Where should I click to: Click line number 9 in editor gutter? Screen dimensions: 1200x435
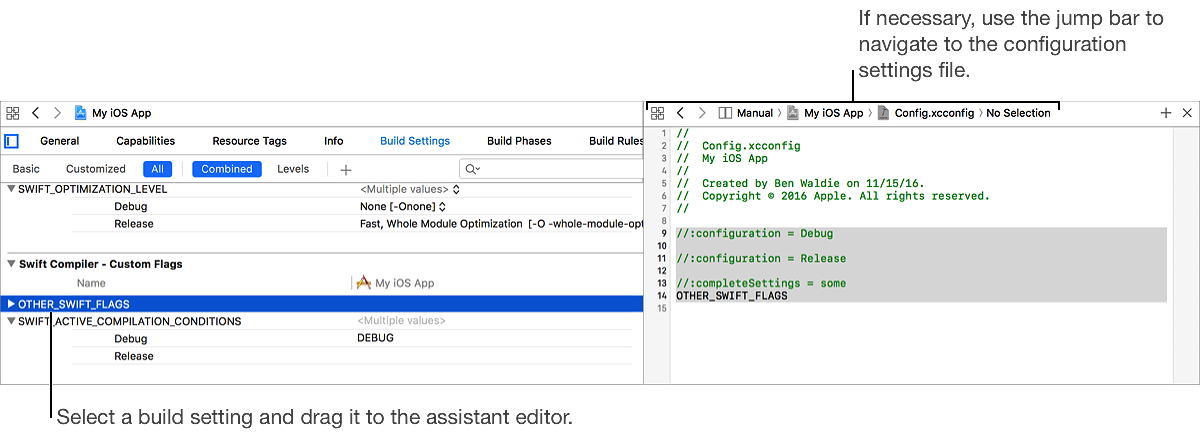point(663,233)
